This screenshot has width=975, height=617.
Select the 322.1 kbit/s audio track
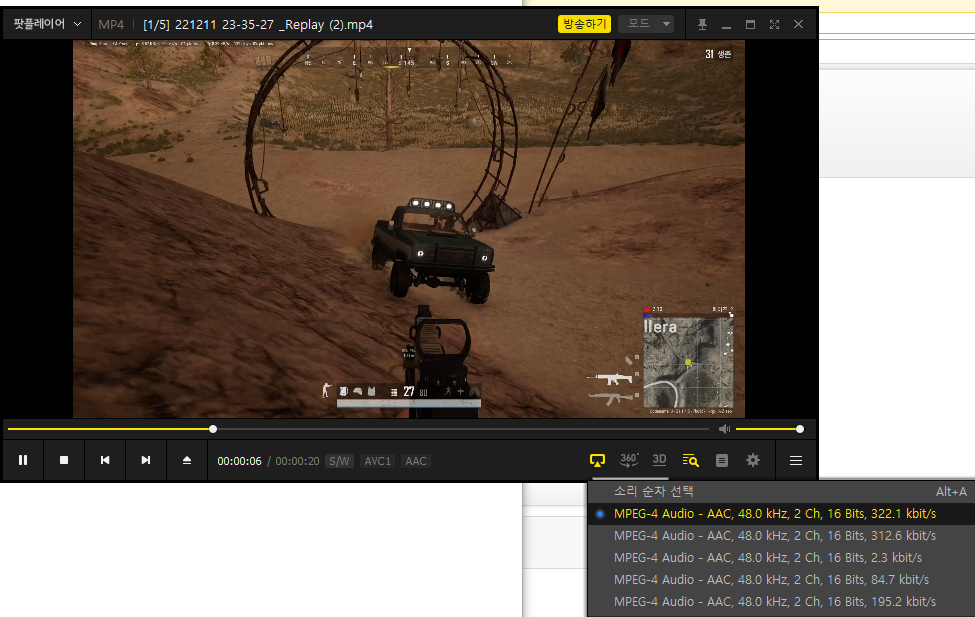tap(782, 514)
